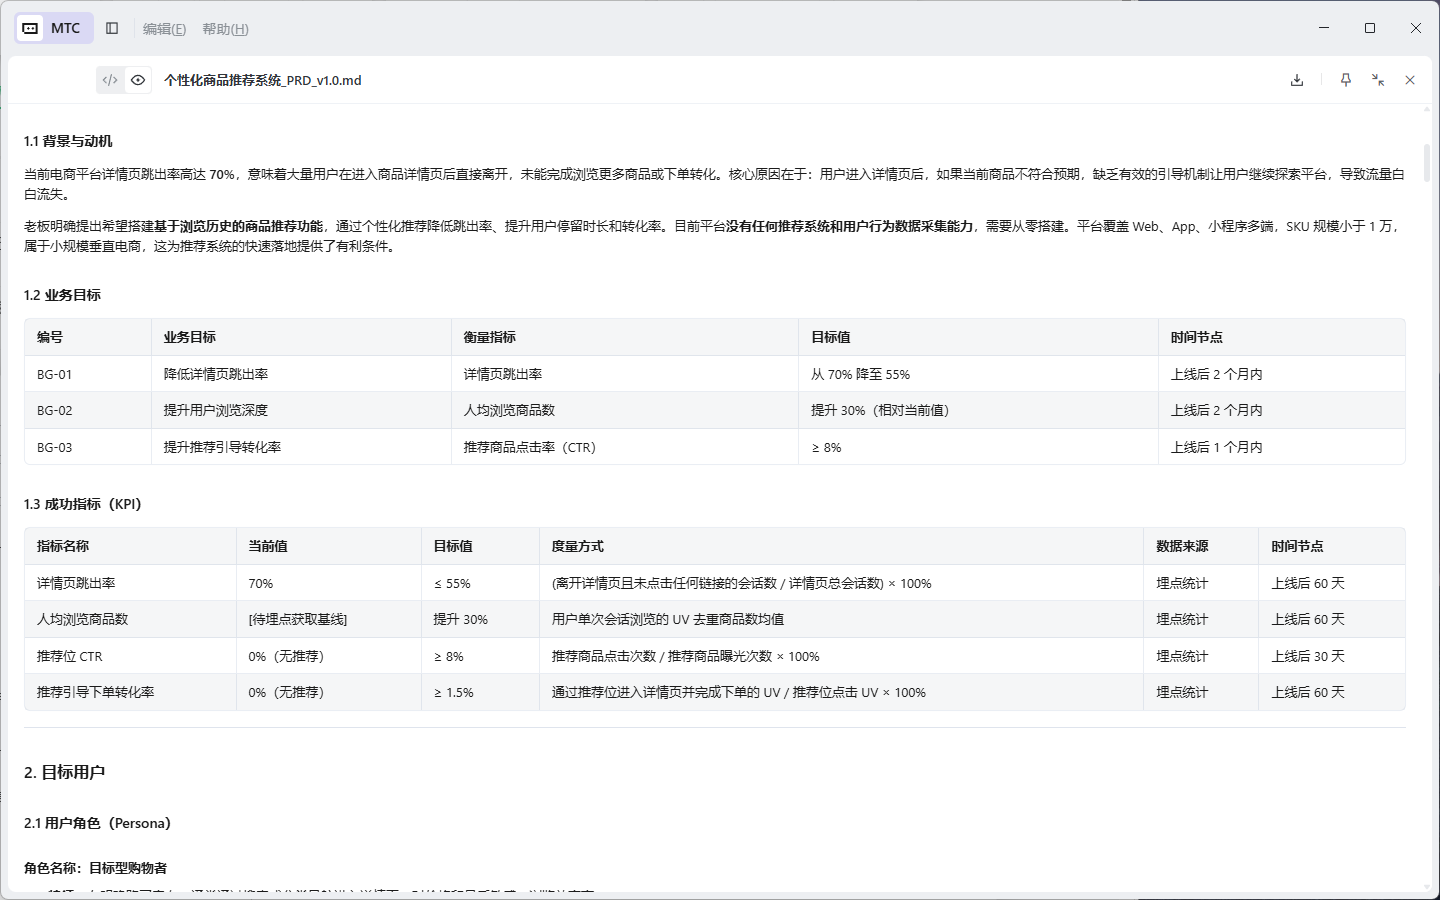Pin the document panel

coord(1346,80)
